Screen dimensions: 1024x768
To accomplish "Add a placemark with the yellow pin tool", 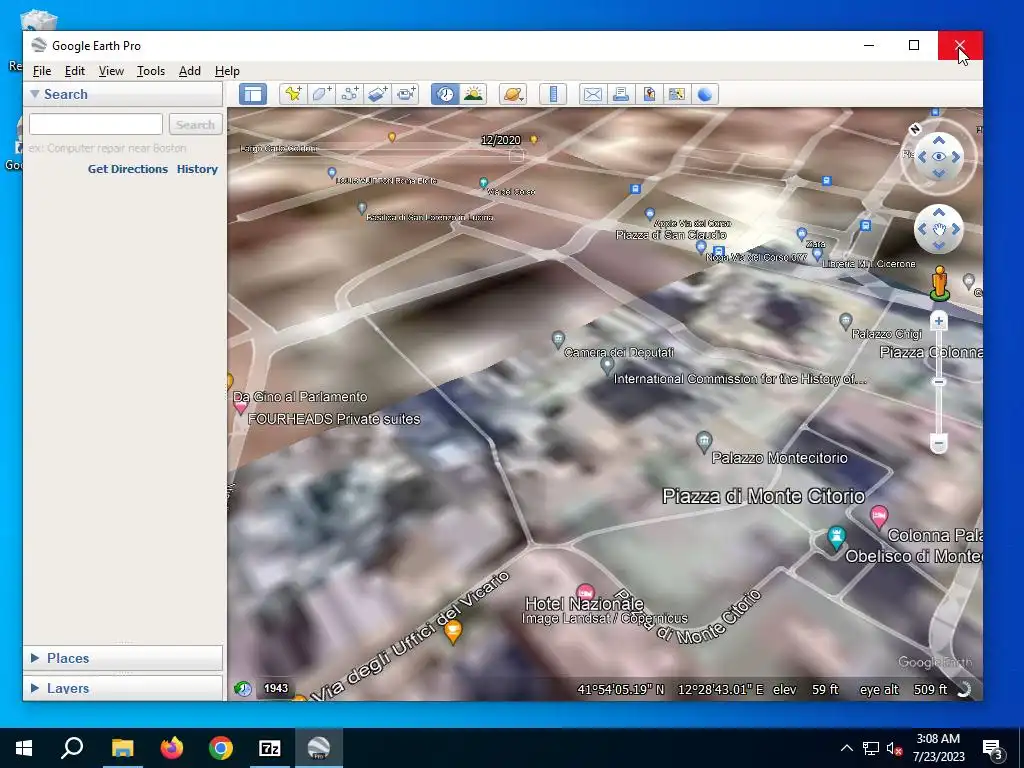I will click(293, 94).
